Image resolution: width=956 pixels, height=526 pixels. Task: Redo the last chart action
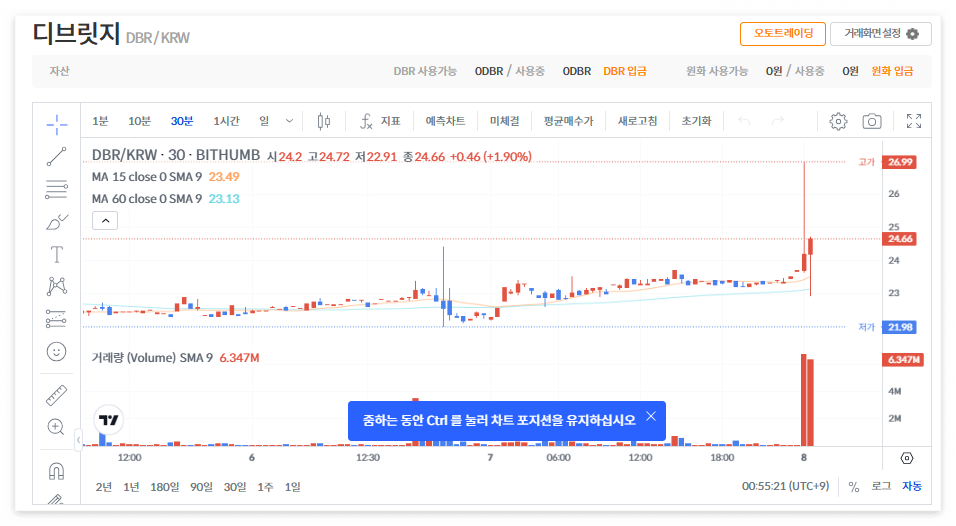point(777,121)
